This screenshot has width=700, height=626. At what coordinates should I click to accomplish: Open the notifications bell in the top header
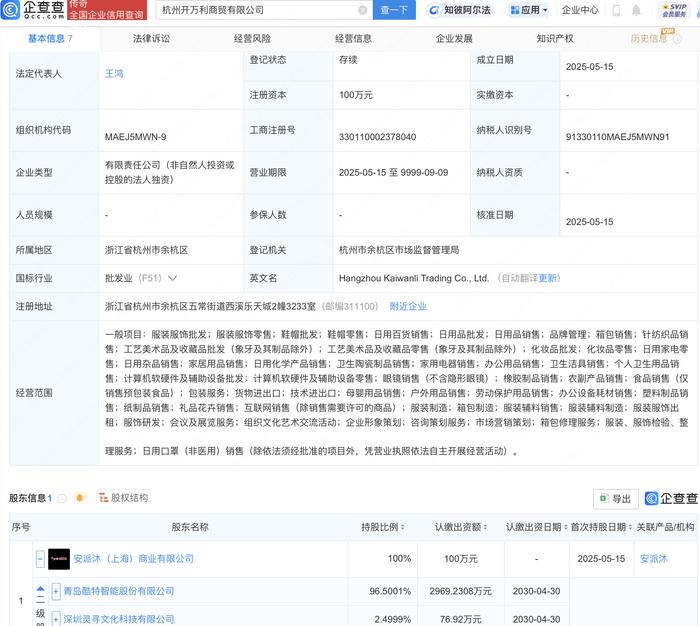click(636, 10)
